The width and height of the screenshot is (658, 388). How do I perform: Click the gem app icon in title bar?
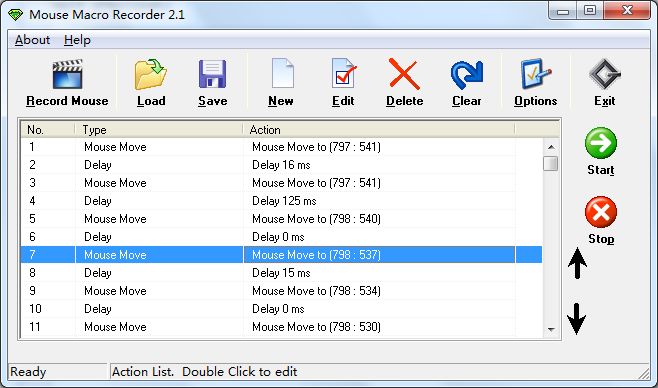coord(16,15)
